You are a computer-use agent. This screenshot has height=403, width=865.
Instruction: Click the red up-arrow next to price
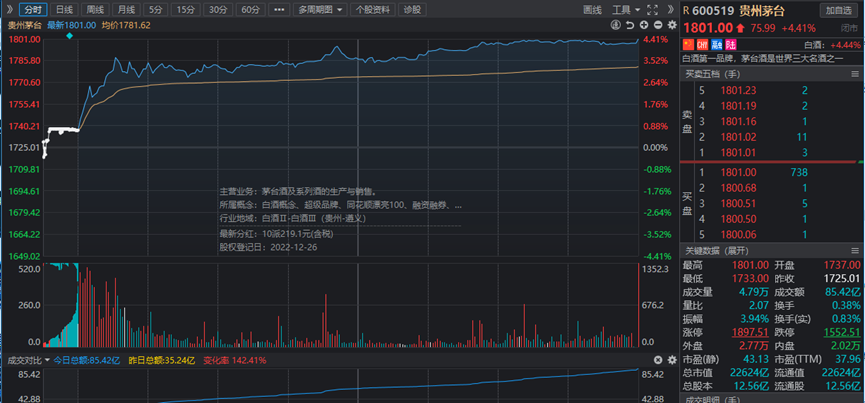pos(740,28)
